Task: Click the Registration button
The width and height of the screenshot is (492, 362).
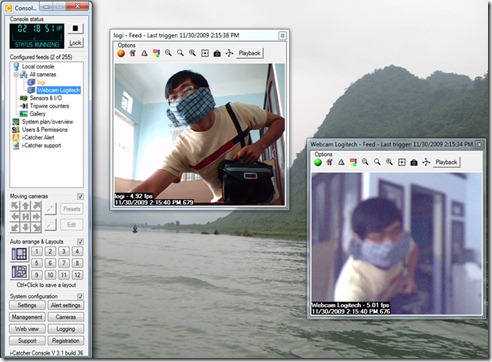Action: [66, 341]
